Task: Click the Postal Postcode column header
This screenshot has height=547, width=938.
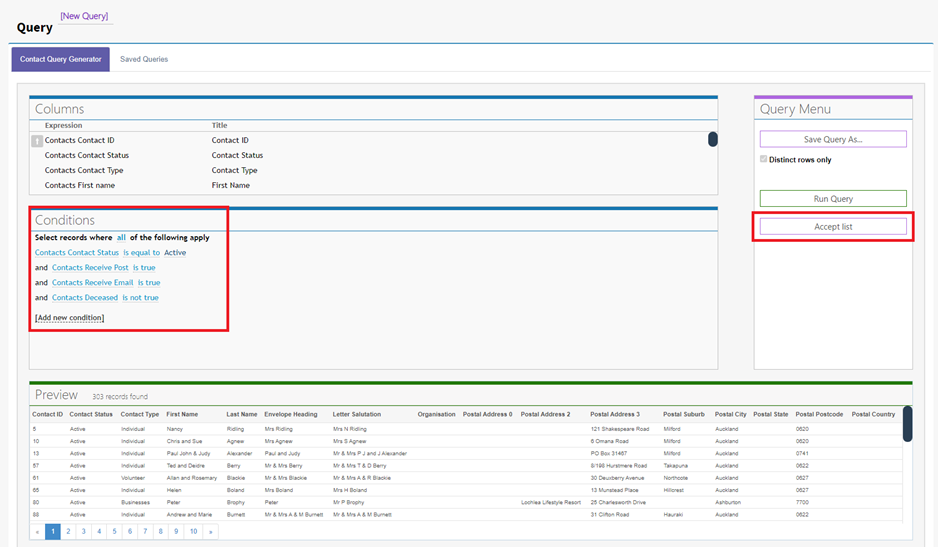Action: point(819,414)
